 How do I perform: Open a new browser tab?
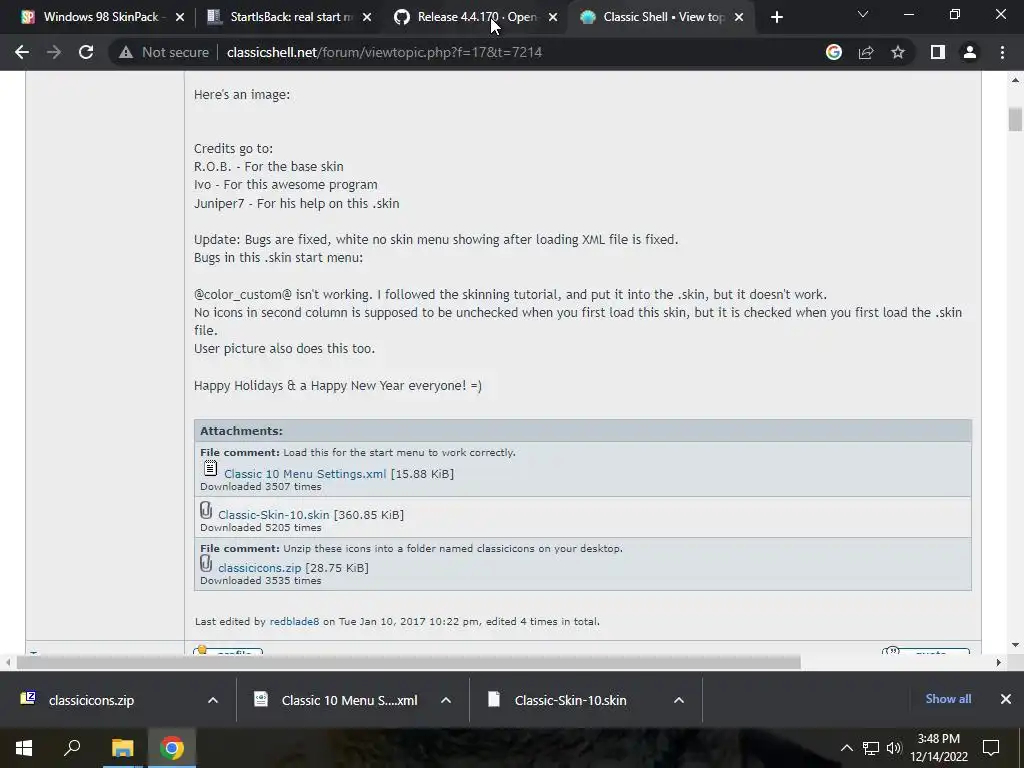point(776,17)
